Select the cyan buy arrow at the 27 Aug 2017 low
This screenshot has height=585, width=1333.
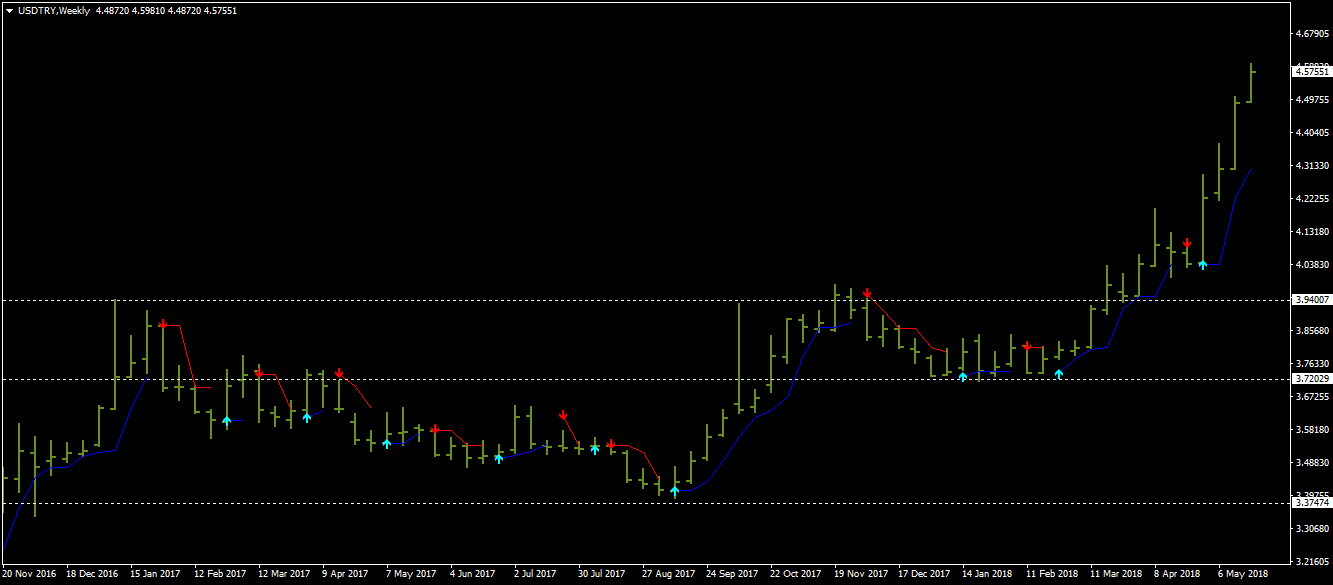tap(675, 491)
